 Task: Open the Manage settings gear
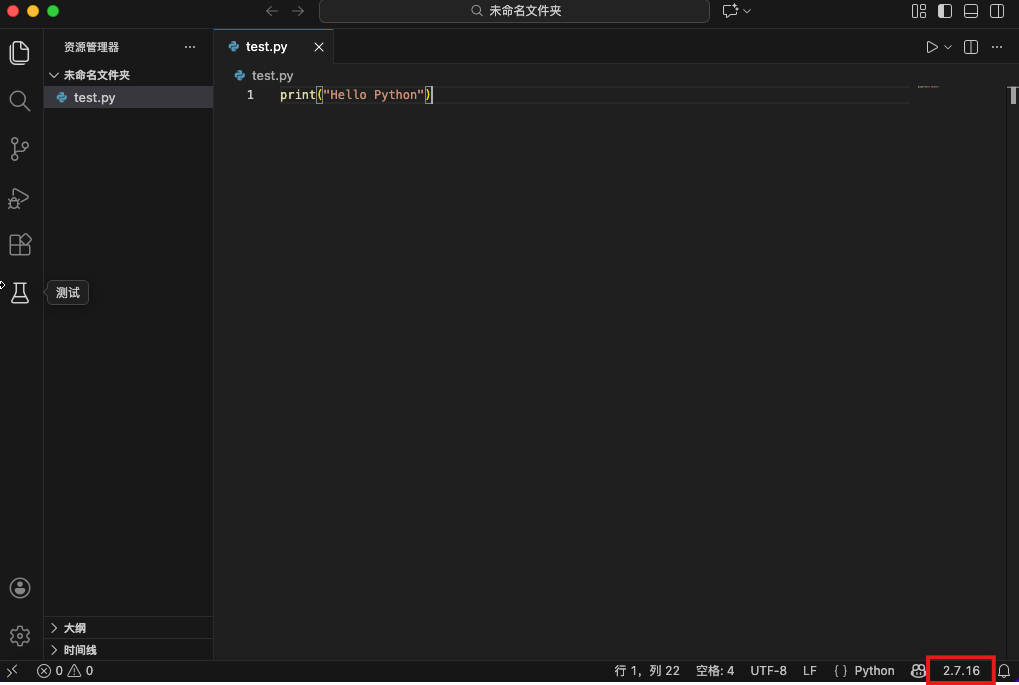19,636
